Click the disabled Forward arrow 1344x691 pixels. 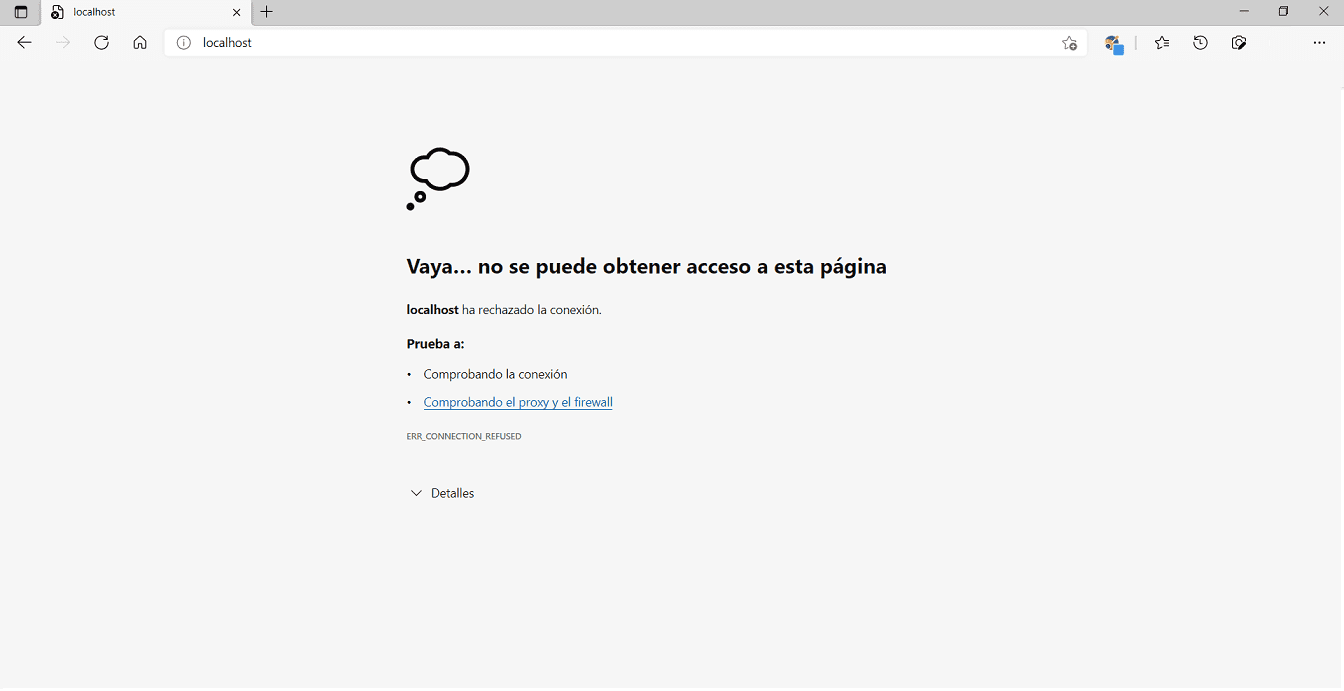(x=62, y=42)
